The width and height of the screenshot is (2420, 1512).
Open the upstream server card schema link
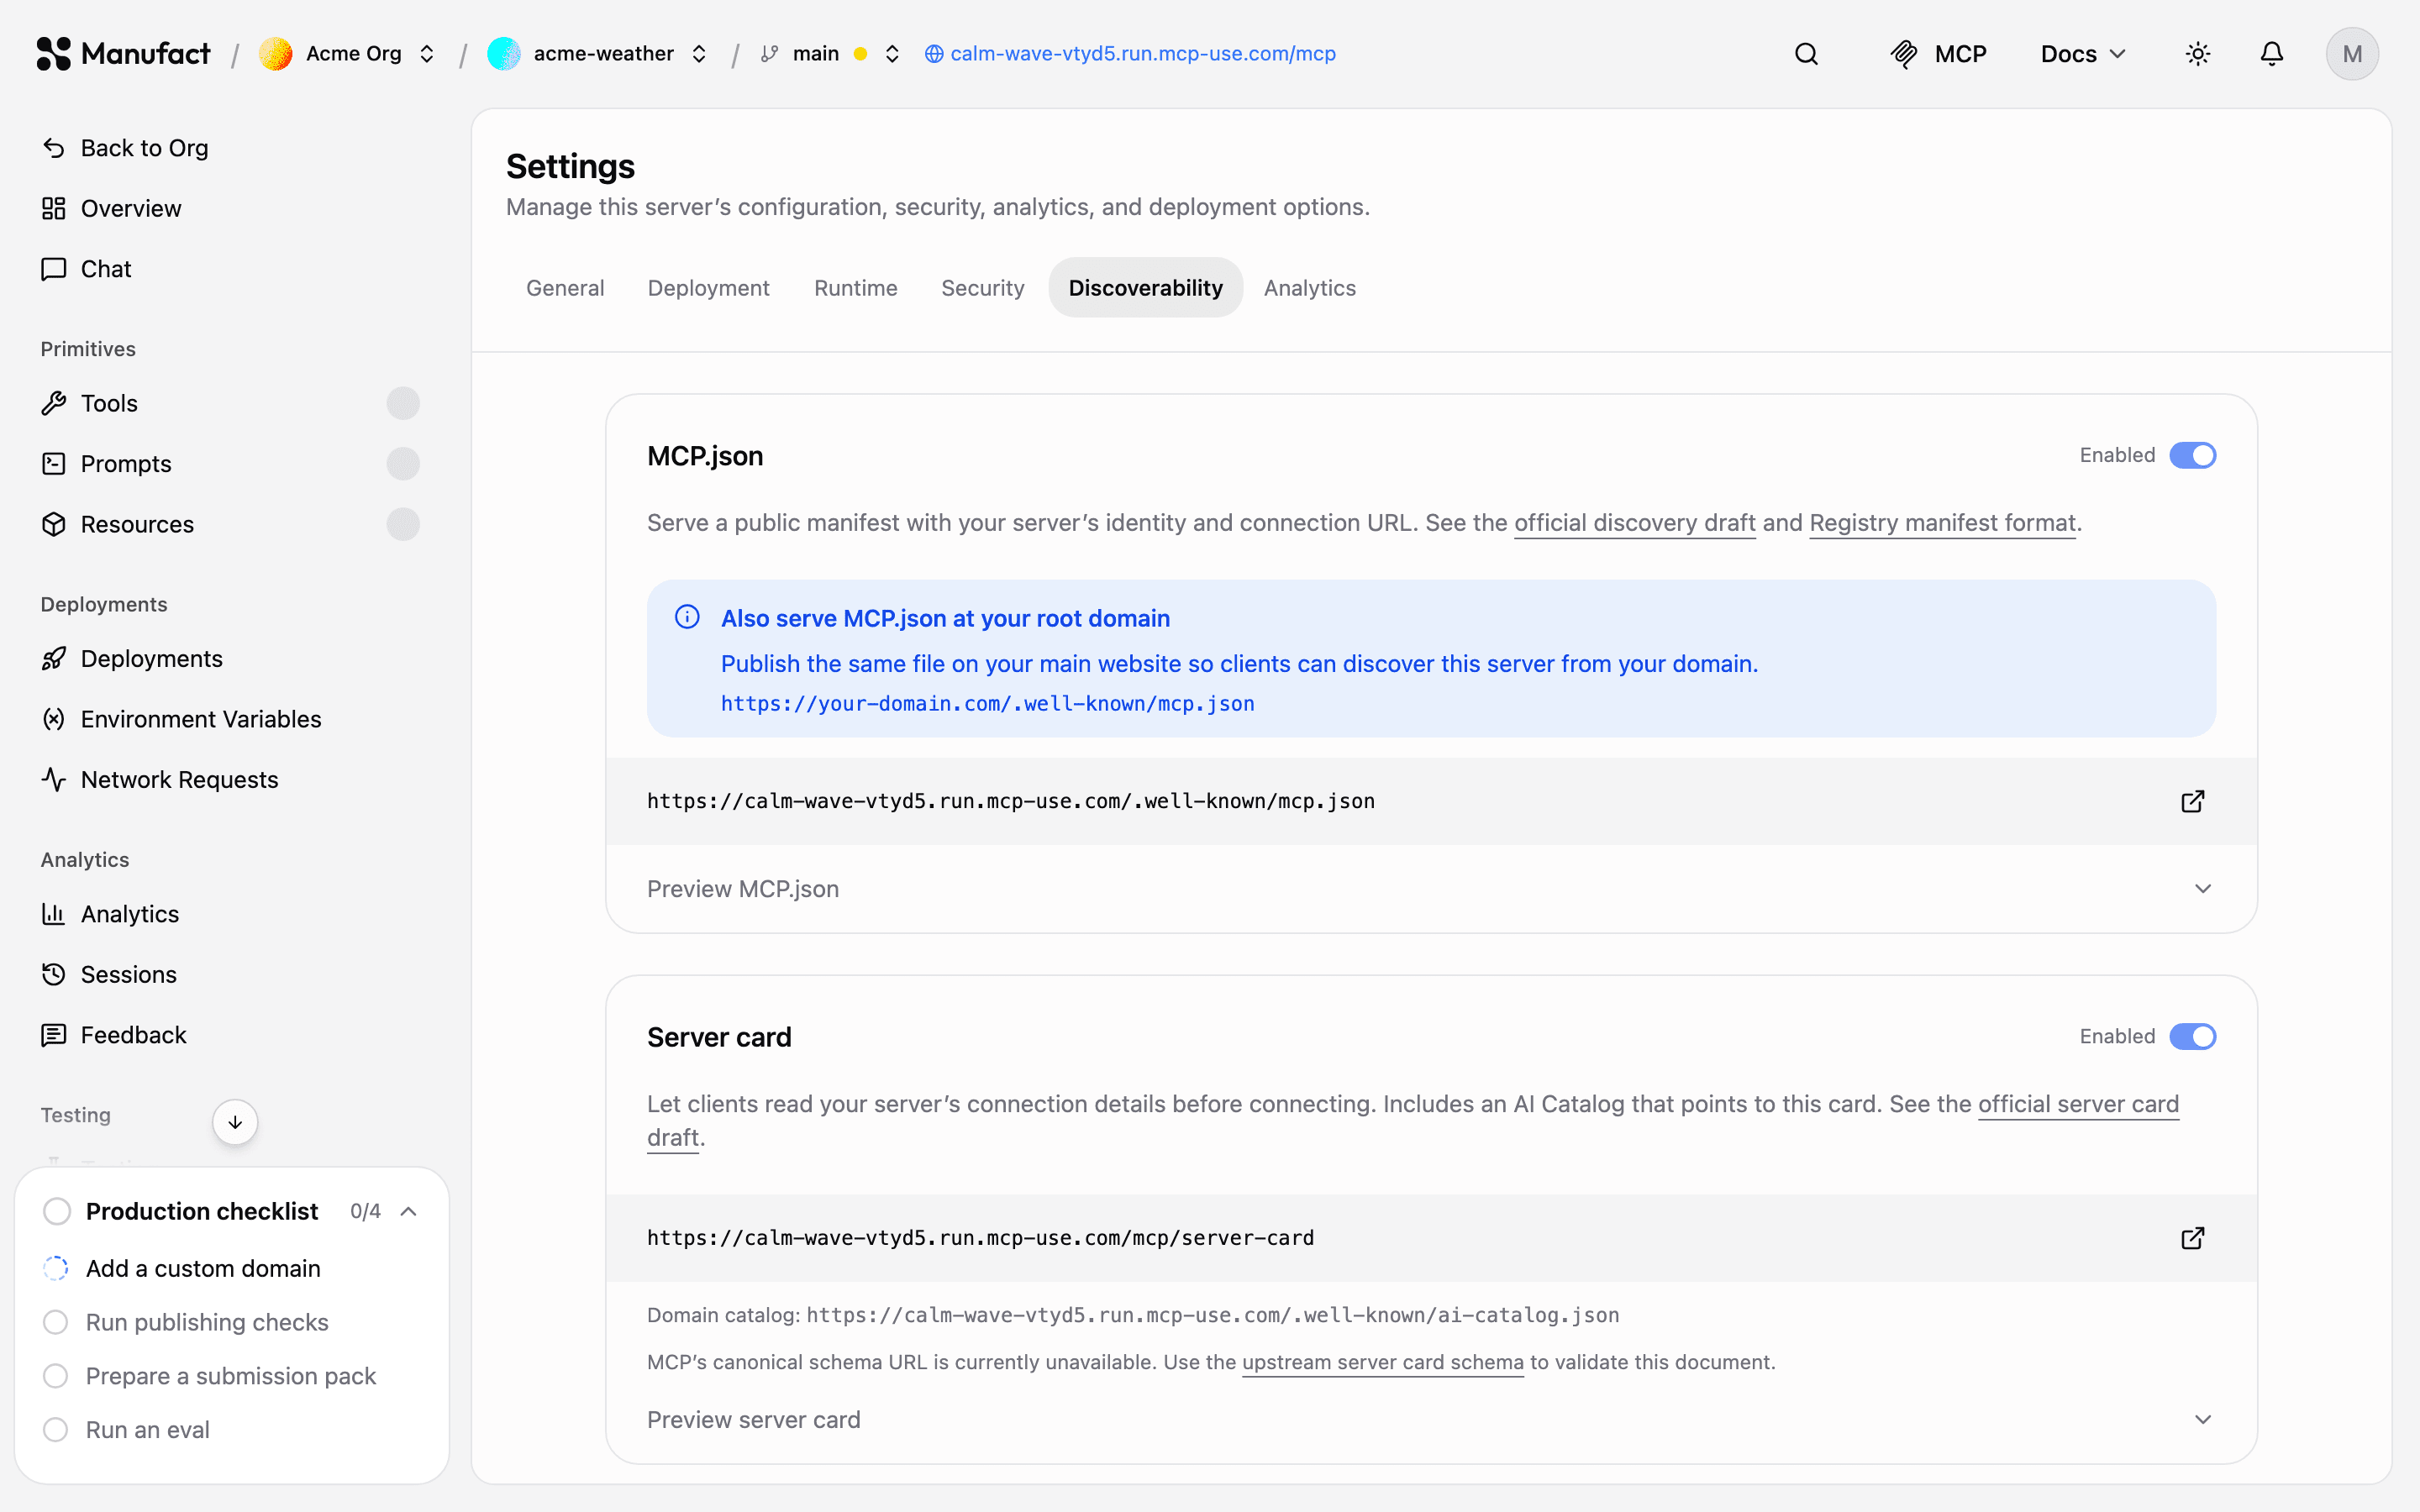pyautogui.click(x=1382, y=1362)
